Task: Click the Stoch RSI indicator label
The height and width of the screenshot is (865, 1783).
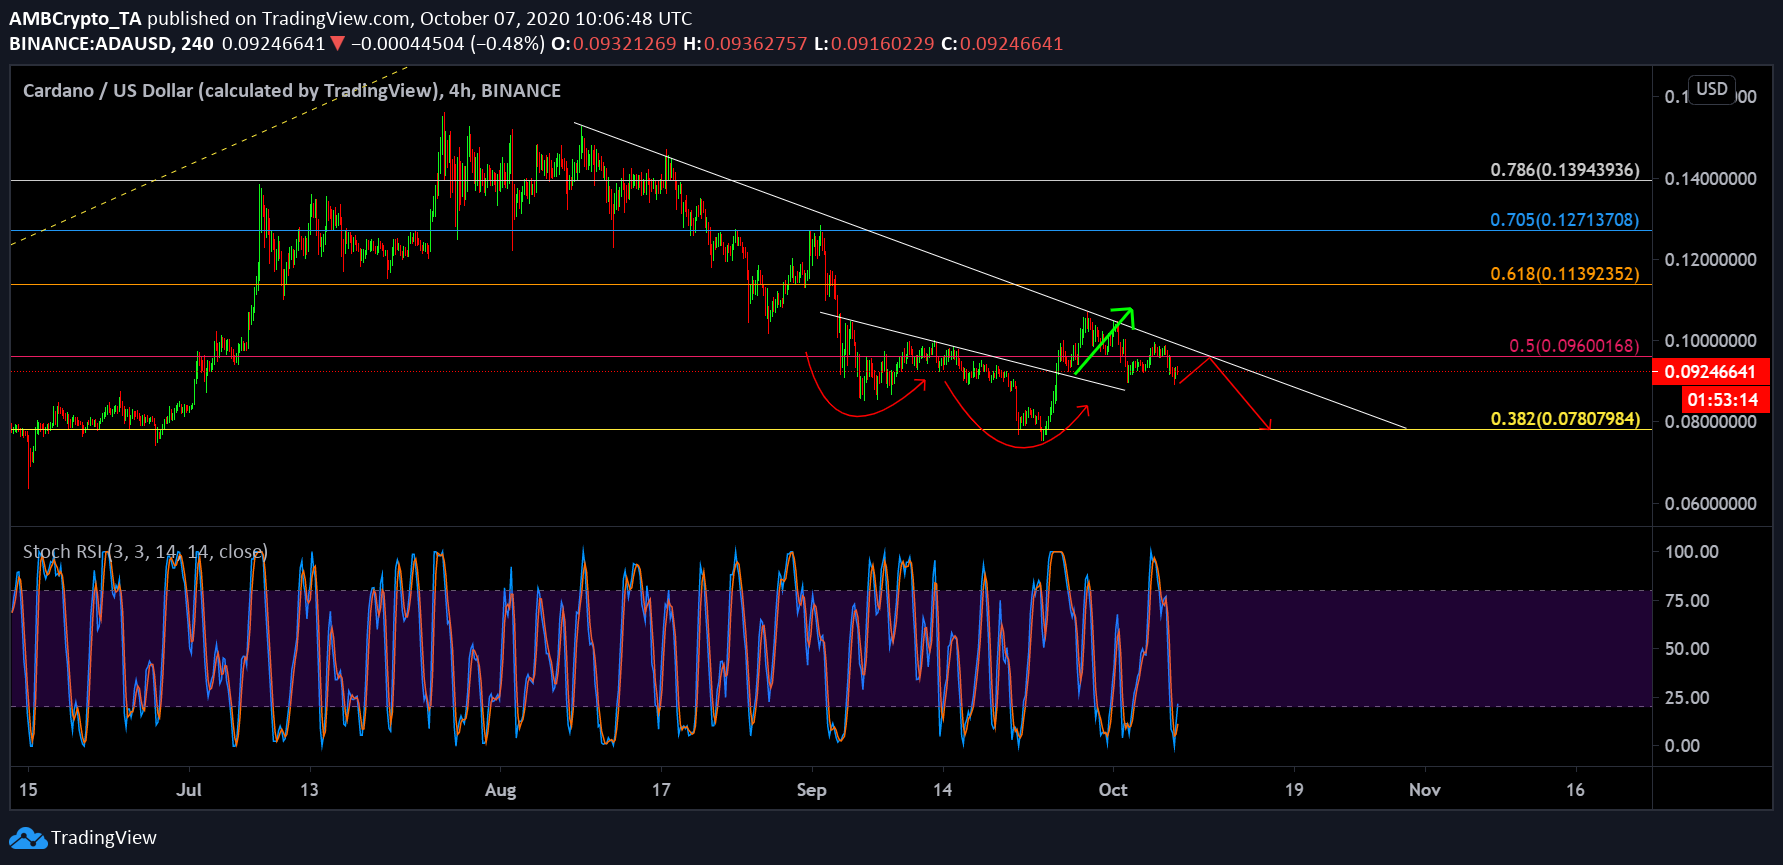Action: coord(145,552)
